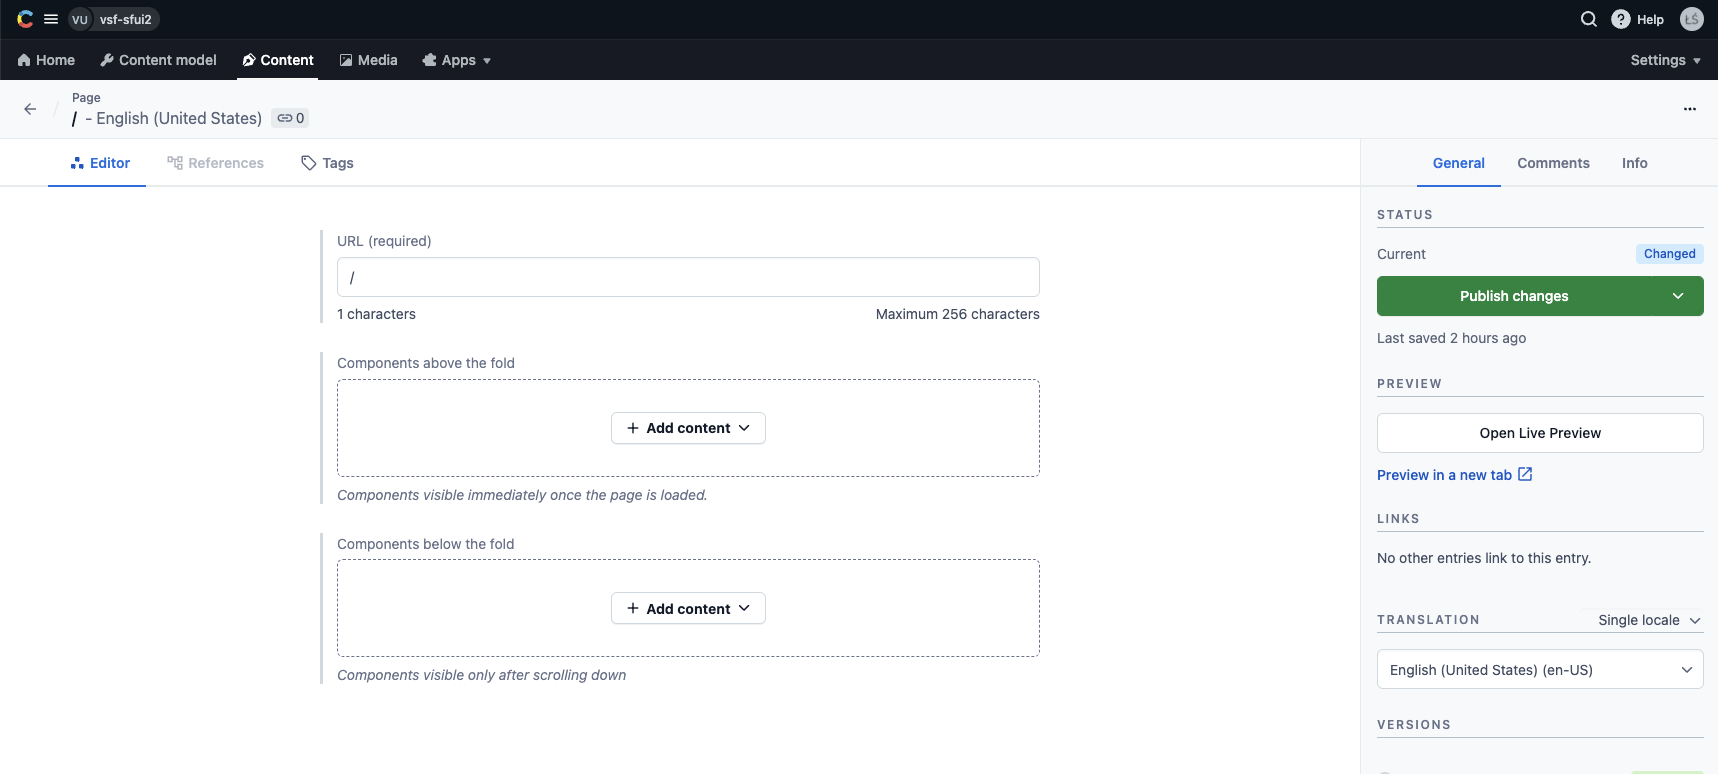Click the Contentful logo icon
This screenshot has width=1718, height=774.
(x=25, y=19)
